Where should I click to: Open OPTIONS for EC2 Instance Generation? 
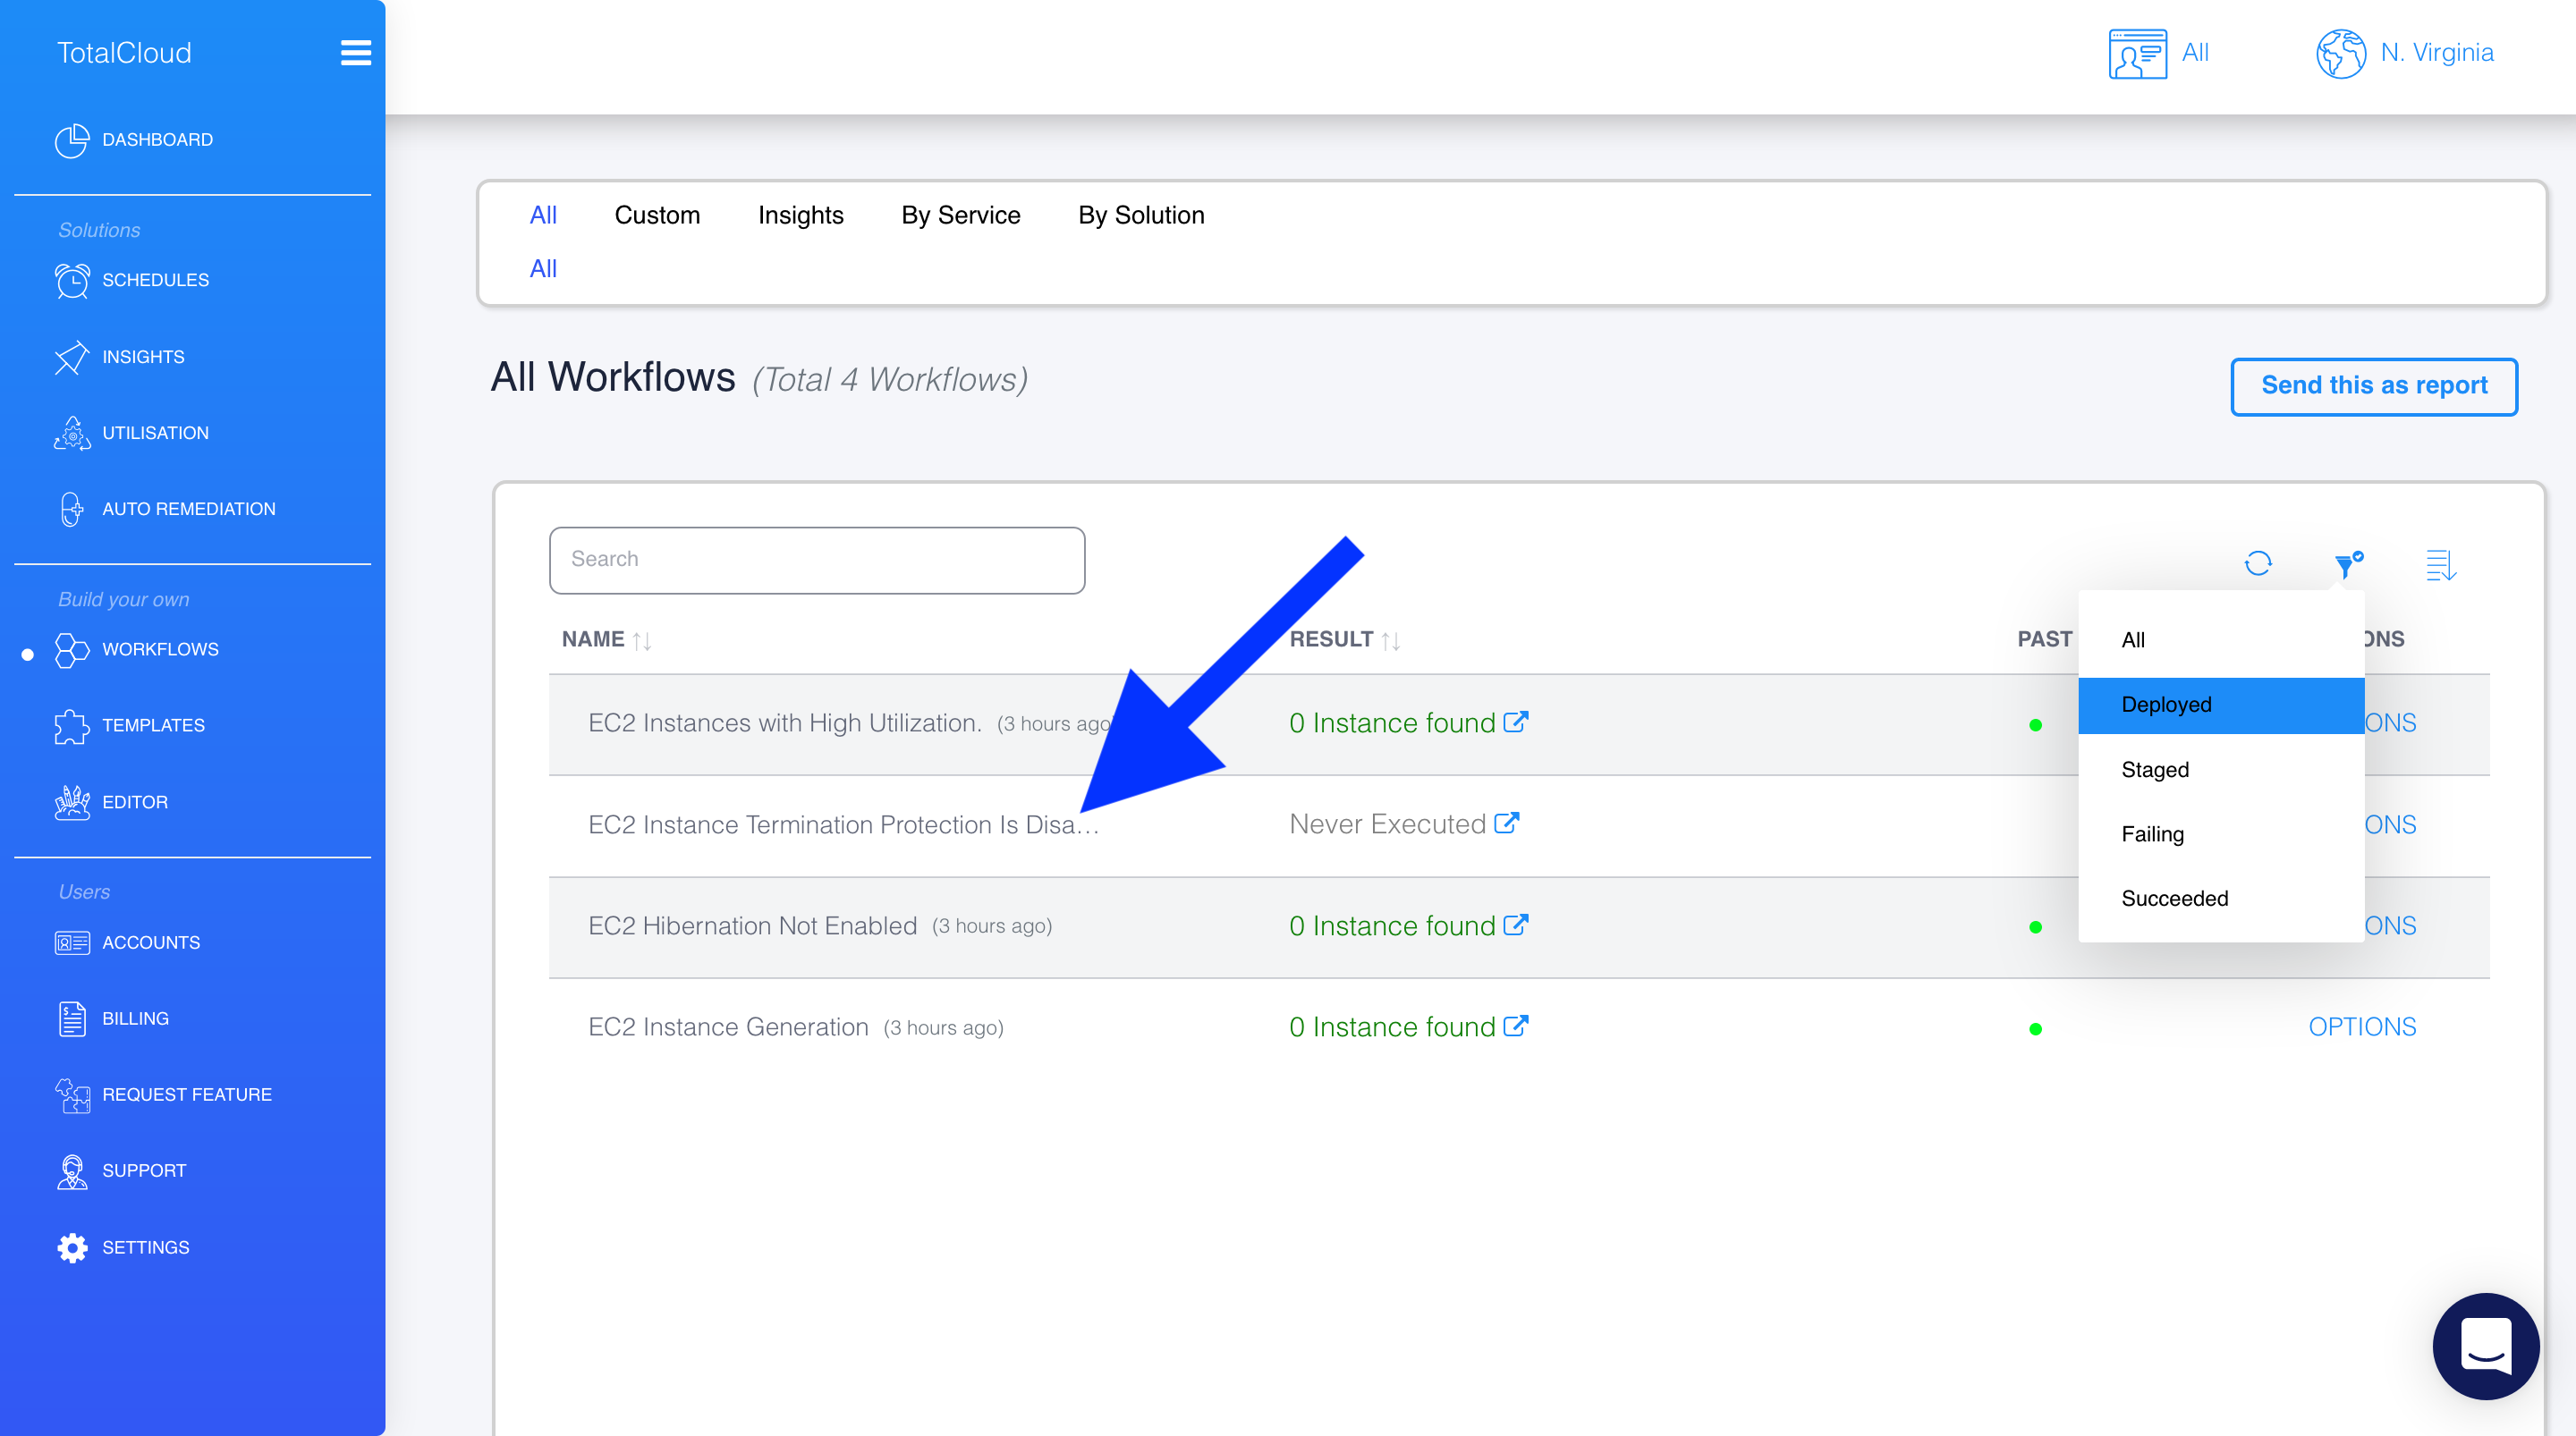coord(2362,1027)
